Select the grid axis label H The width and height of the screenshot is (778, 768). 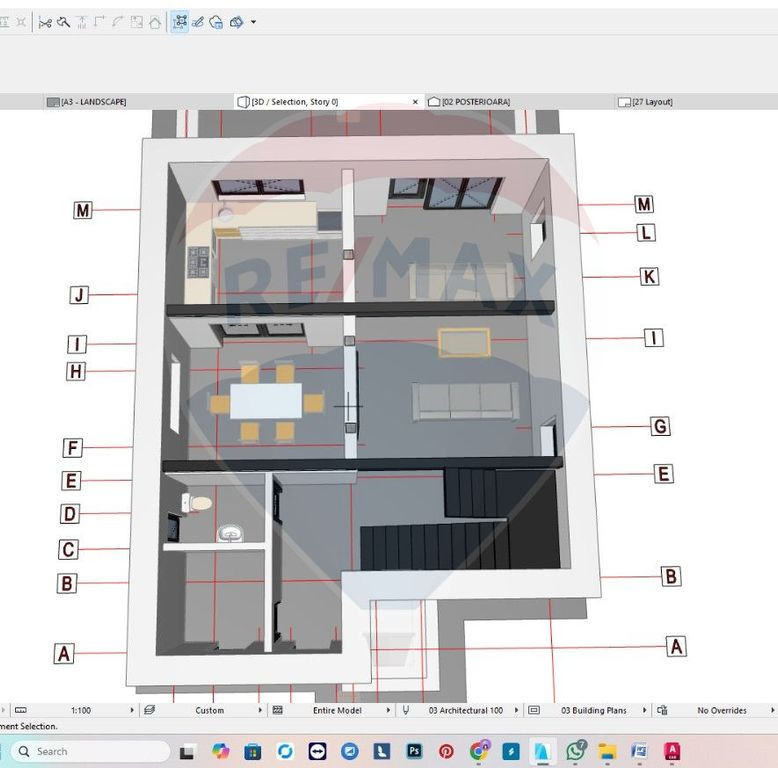(x=76, y=371)
